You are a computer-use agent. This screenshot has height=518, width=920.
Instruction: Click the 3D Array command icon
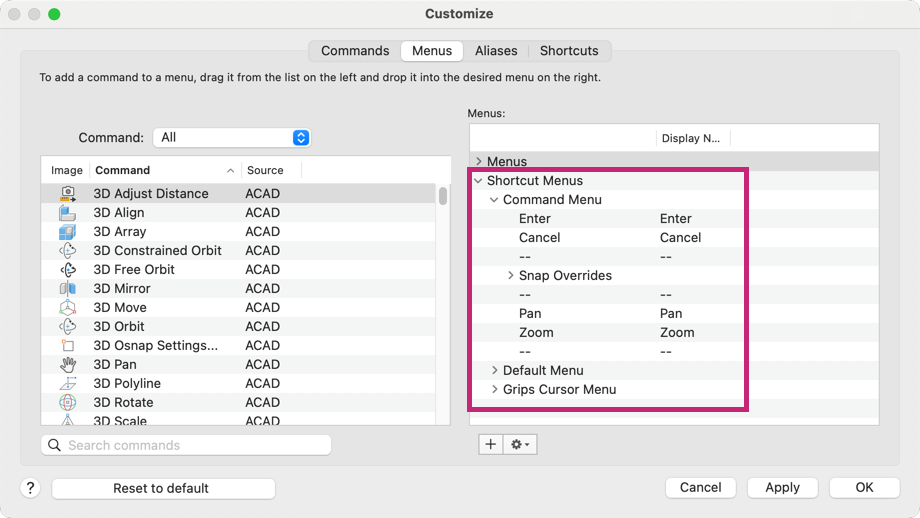pyautogui.click(x=67, y=232)
